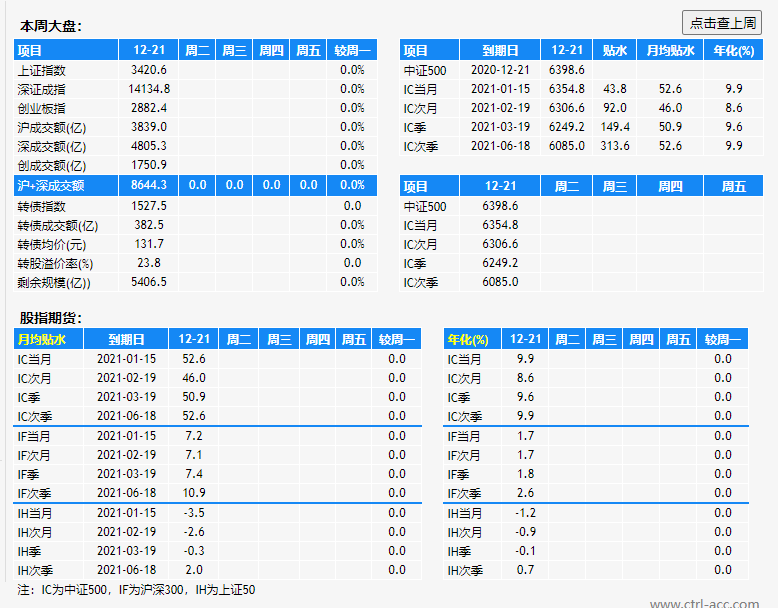Click the 到期日 header in top-right table
The height and width of the screenshot is (608, 778).
(x=500, y=50)
